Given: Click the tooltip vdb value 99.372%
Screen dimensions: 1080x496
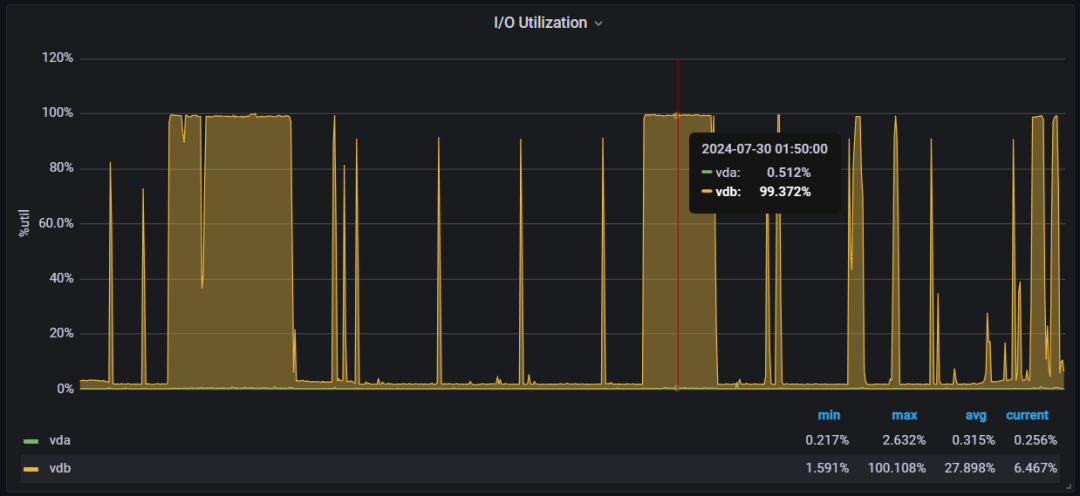Looking at the screenshot, I should point(785,192).
